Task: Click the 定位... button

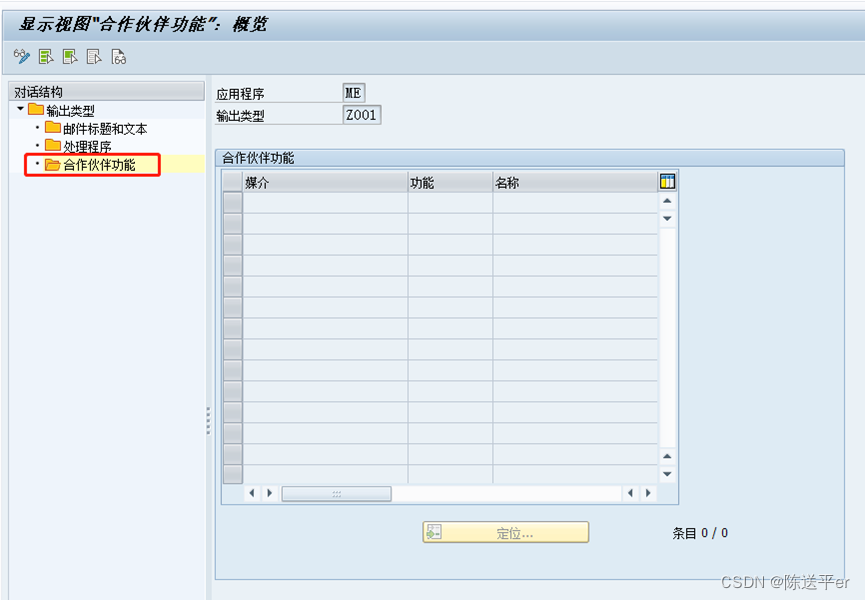Action: tap(505, 532)
